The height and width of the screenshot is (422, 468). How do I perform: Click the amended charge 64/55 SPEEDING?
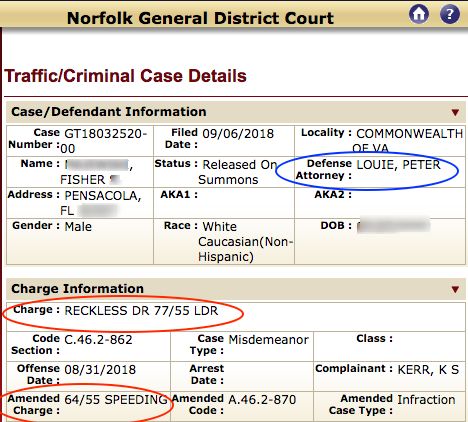[x=116, y=399]
